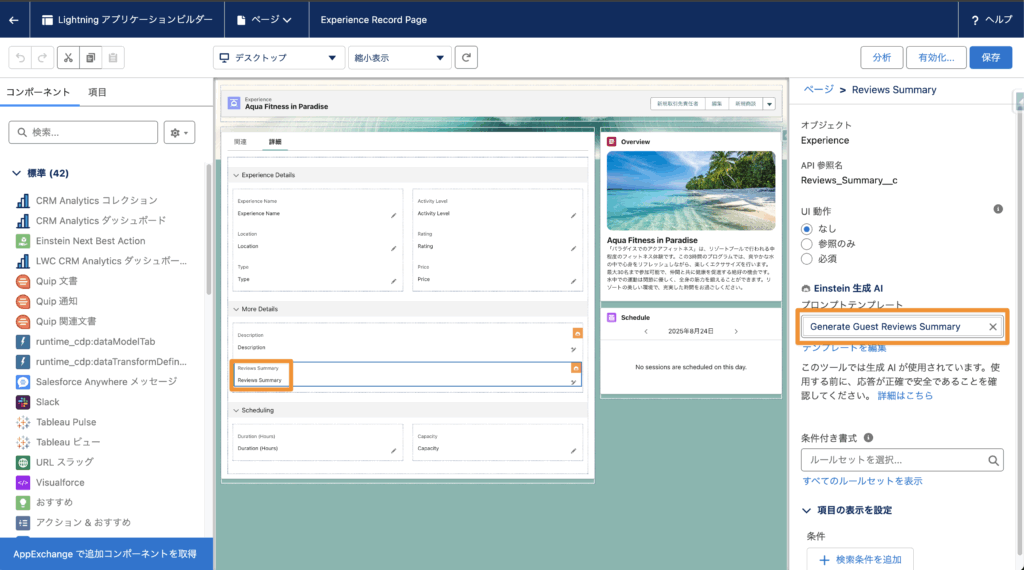
Task: Click the すべてのルールセットを表示 link
Action: [x=862, y=481]
